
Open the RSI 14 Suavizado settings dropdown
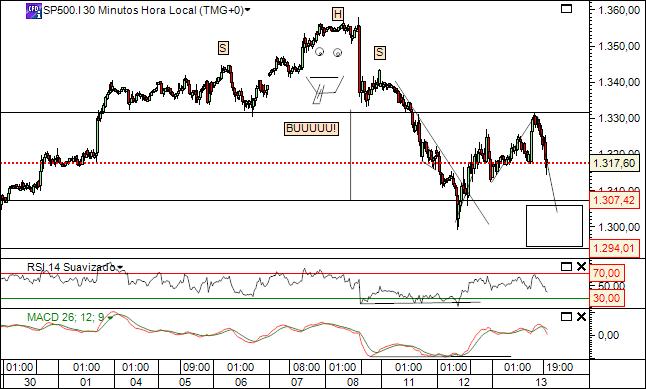[x=120, y=268]
